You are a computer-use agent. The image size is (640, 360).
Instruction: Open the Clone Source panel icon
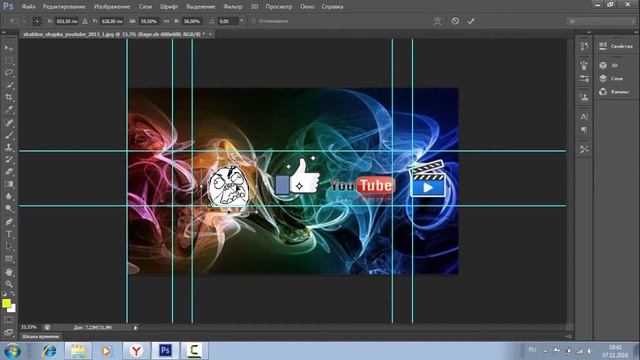pyautogui.click(x=584, y=98)
